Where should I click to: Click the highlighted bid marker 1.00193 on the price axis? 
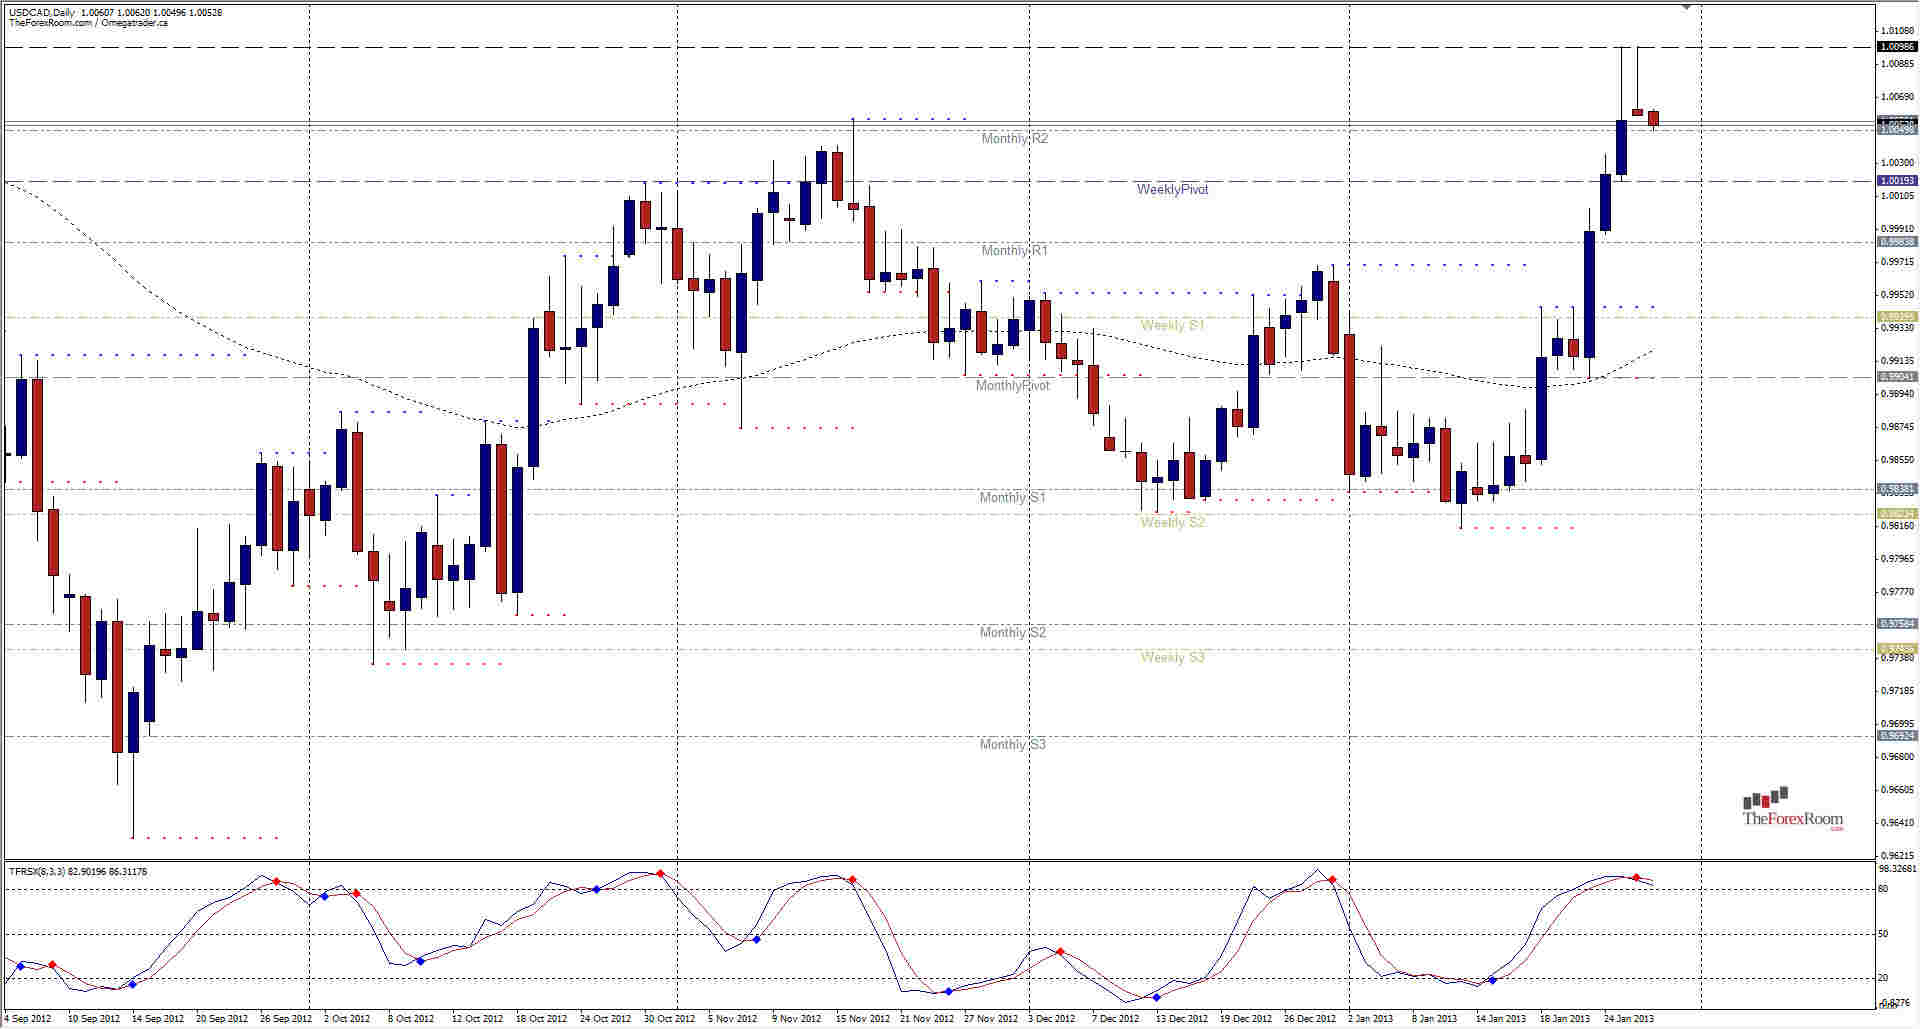tap(1899, 180)
